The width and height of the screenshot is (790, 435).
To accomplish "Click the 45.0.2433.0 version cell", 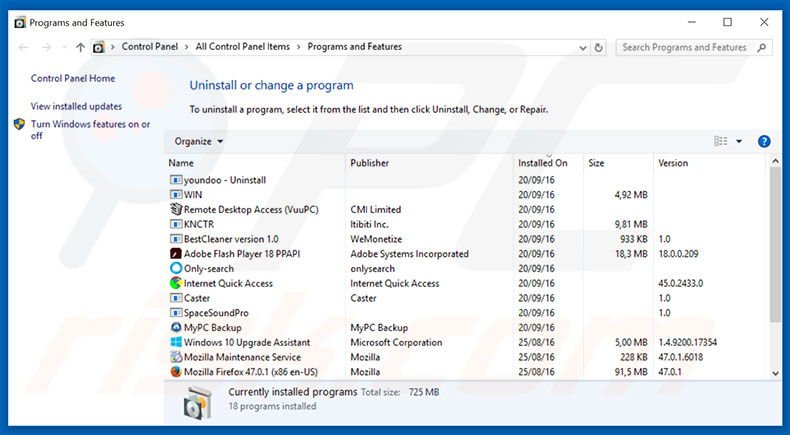I will point(681,283).
